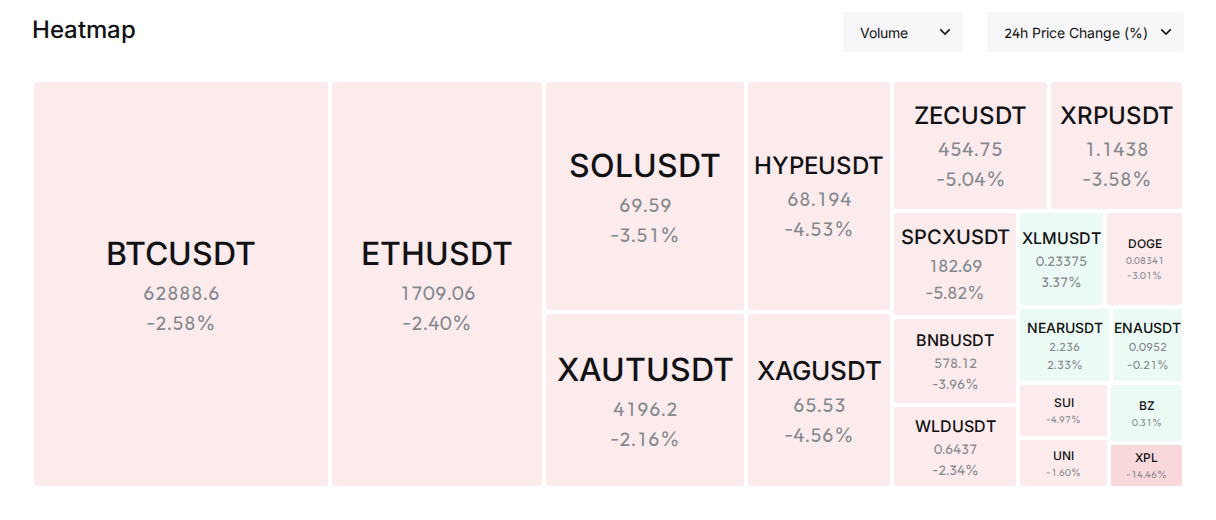Expand the 24h Price Change (%) dropdown
The width and height of the screenshot is (1216, 520).
click(x=1085, y=32)
